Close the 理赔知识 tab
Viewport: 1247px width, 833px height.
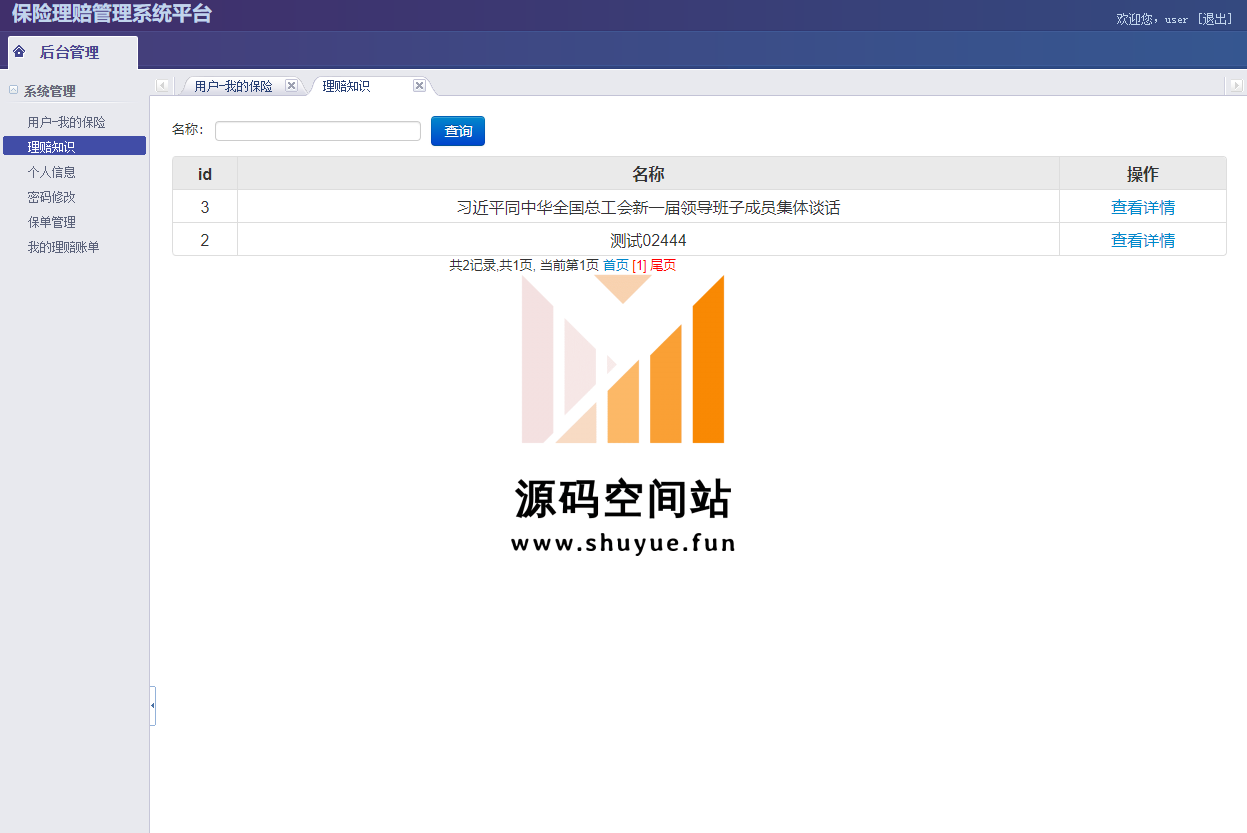pyautogui.click(x=419, y=86)
